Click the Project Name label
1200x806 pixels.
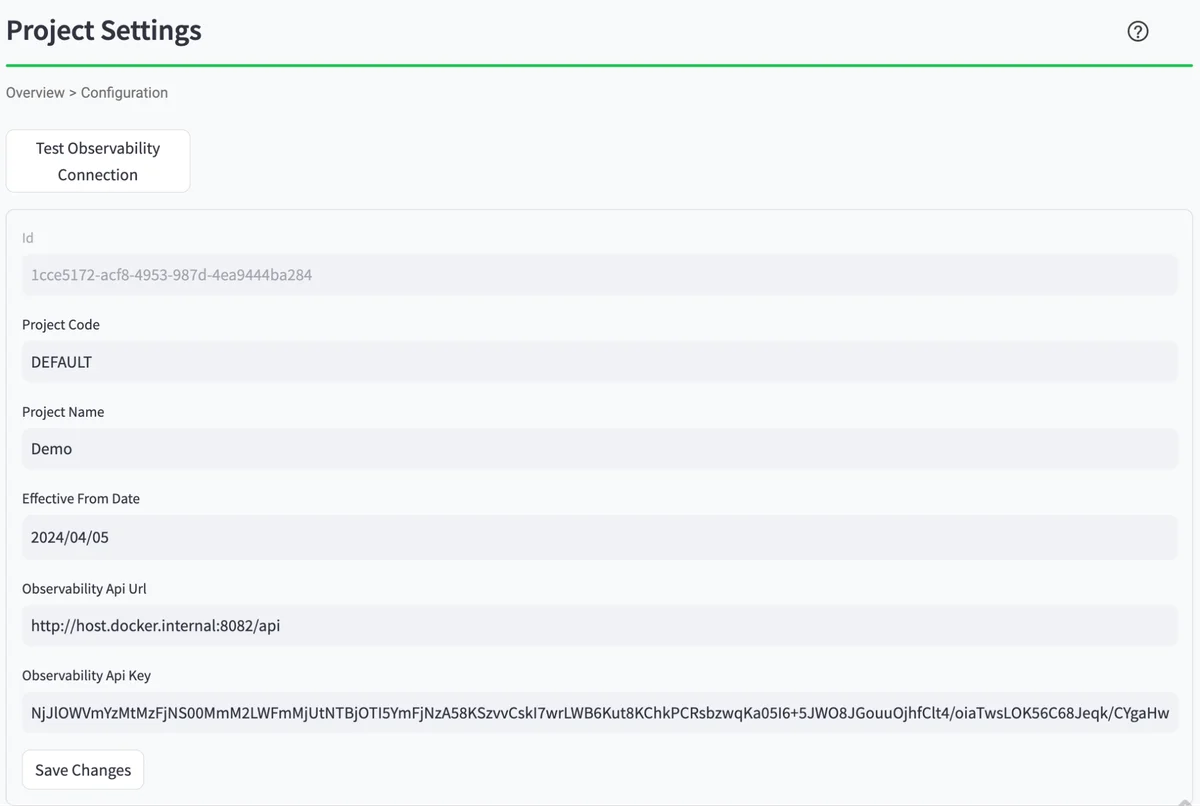pos(63,411)
